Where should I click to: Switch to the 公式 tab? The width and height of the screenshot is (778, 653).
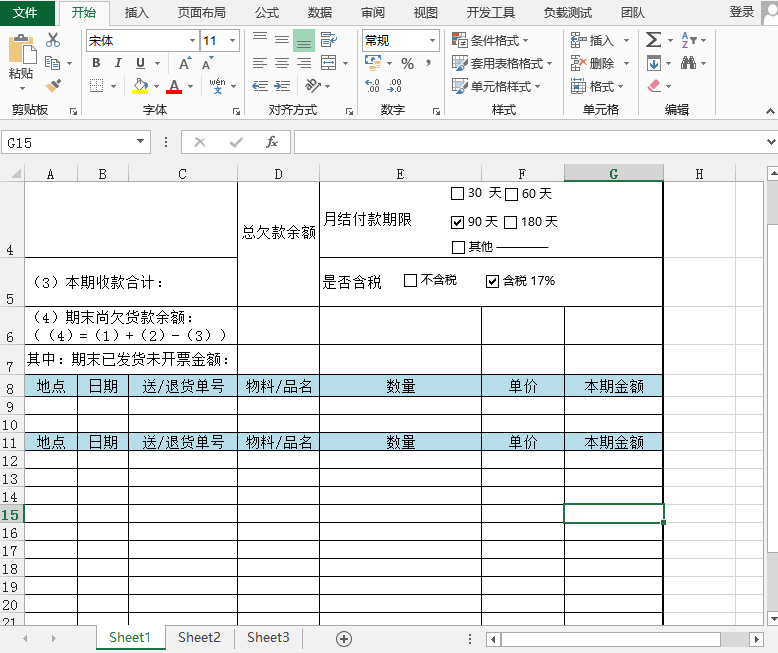coord(267,12)
